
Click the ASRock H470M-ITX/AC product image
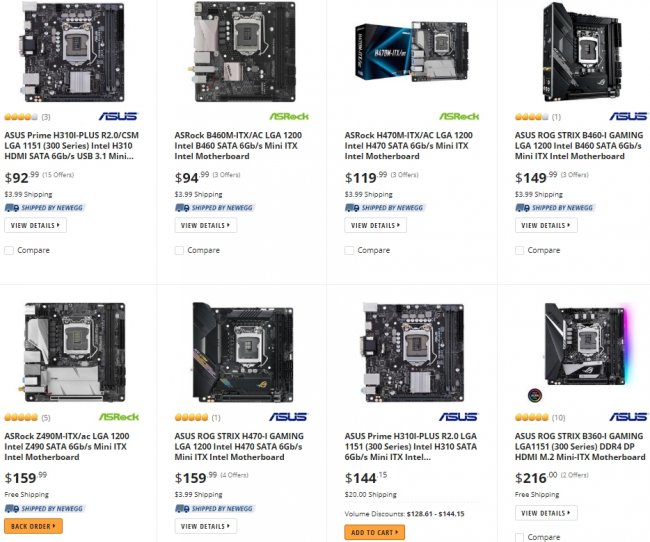tap(412, 52)
